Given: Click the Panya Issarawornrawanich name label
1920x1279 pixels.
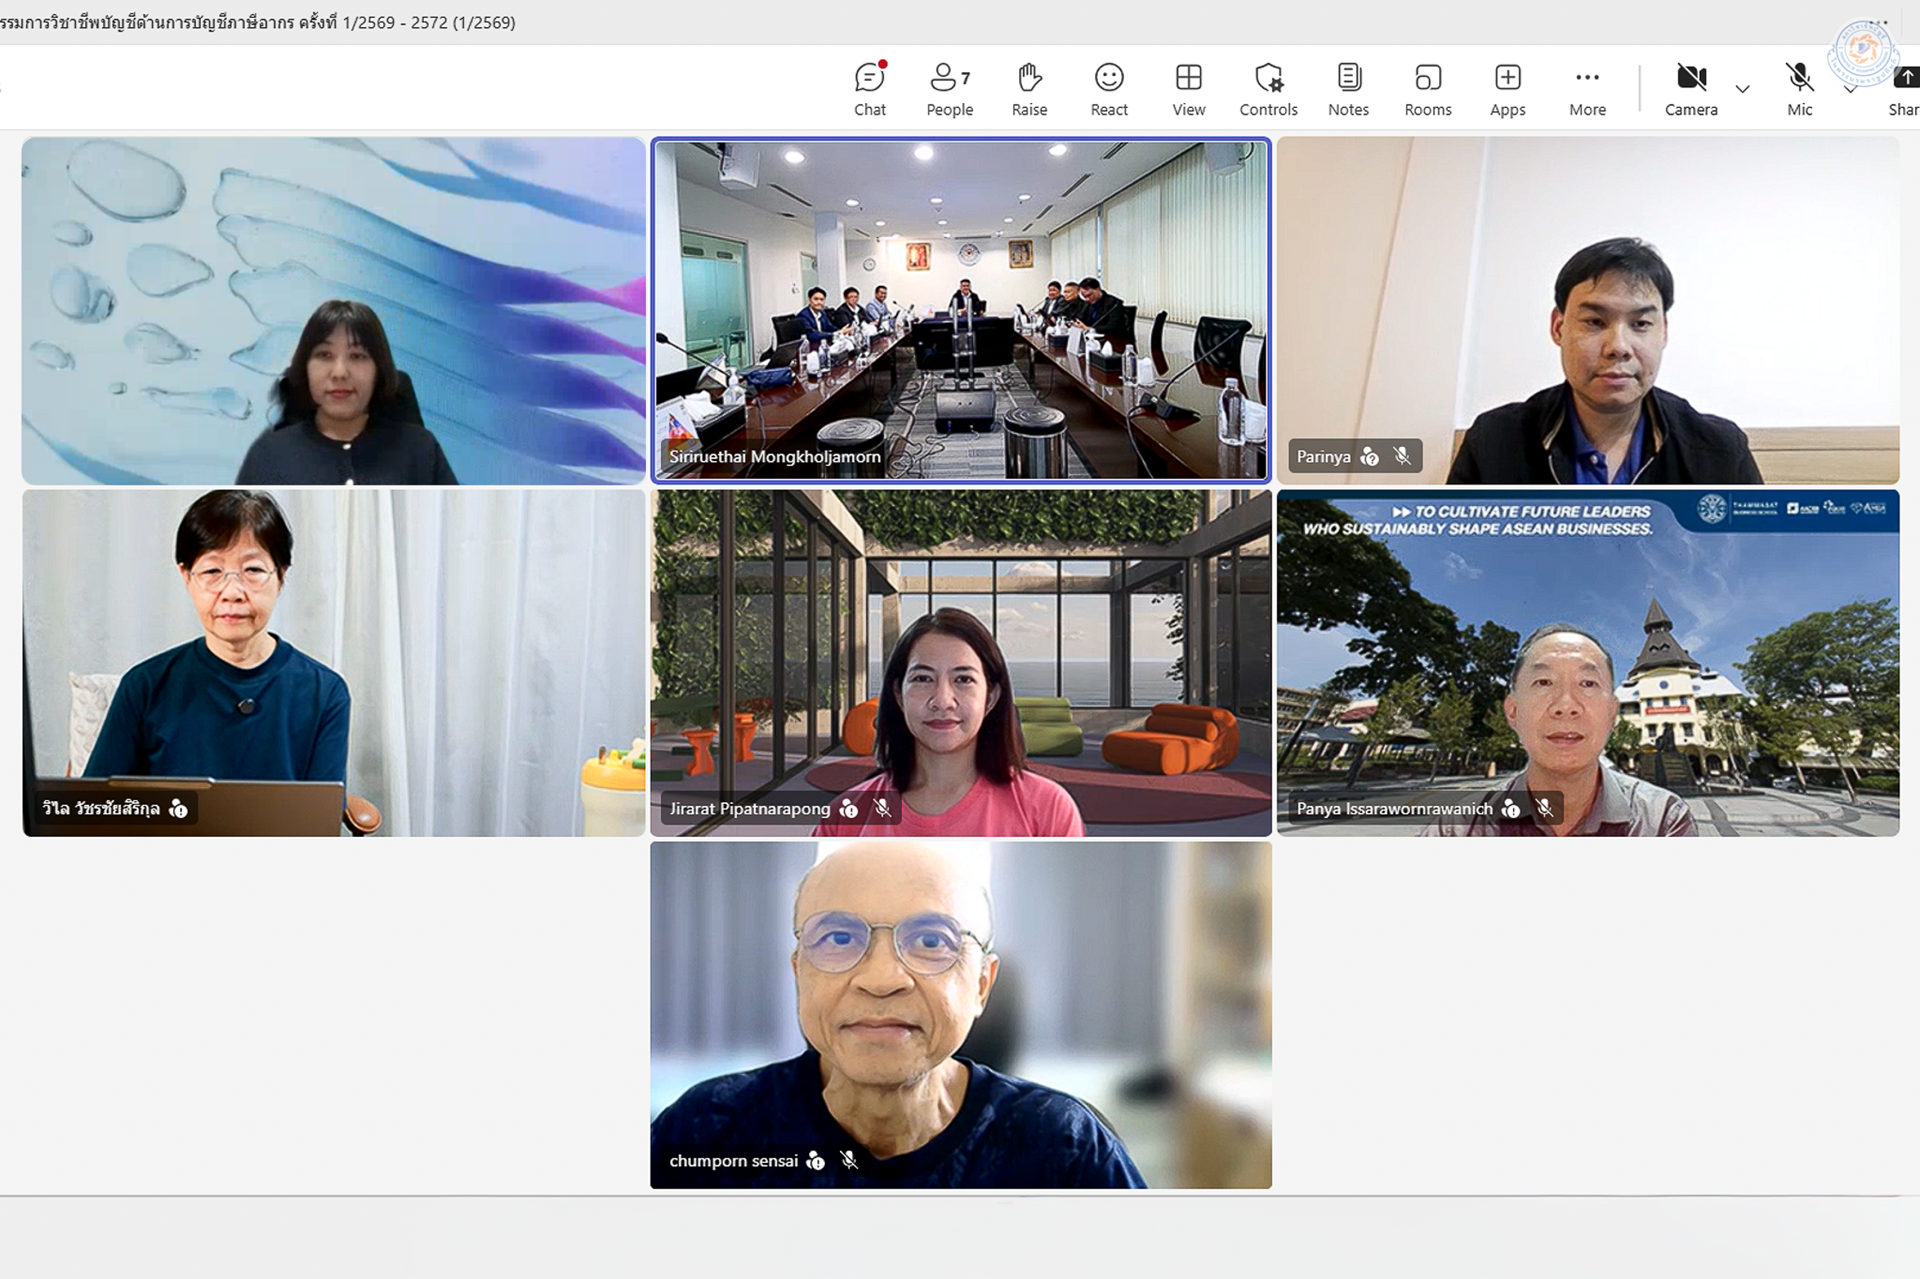Looking at the screenshot, I should click(x=1394, y=808).
